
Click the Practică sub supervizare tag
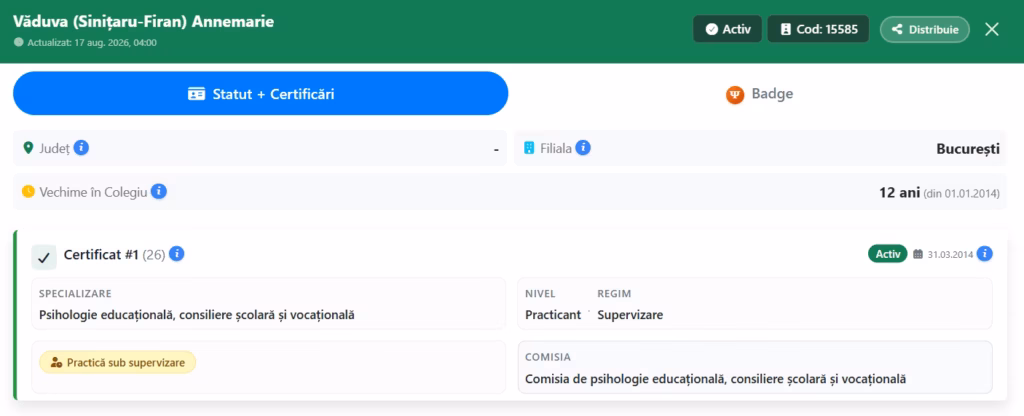[118, 362]
